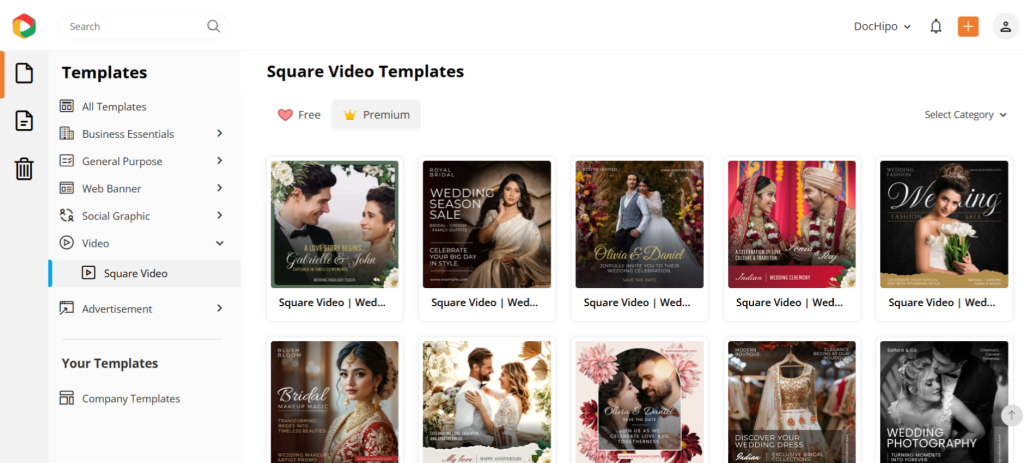Click the Web Banner icon
Viewport: 1024px width, 463px height.
[x=67, y=189]
